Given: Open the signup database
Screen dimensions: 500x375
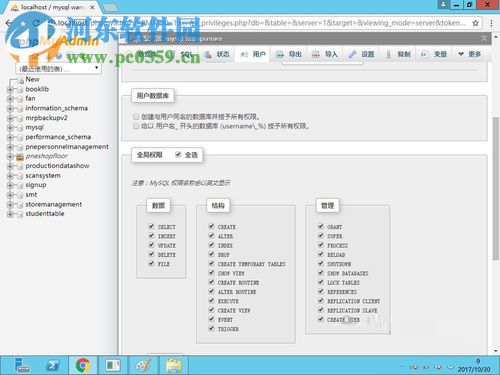Looking at the screenshot, I should [36, 185].
